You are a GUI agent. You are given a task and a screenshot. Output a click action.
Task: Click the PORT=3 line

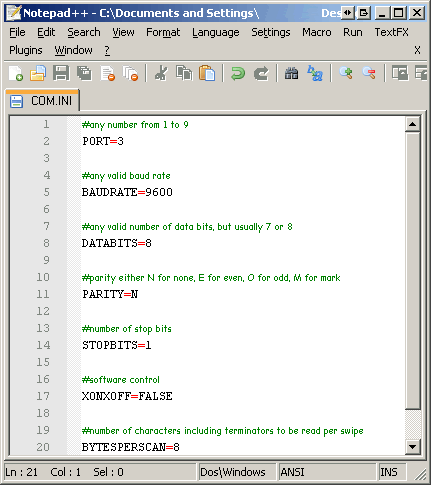click(103, 141)
